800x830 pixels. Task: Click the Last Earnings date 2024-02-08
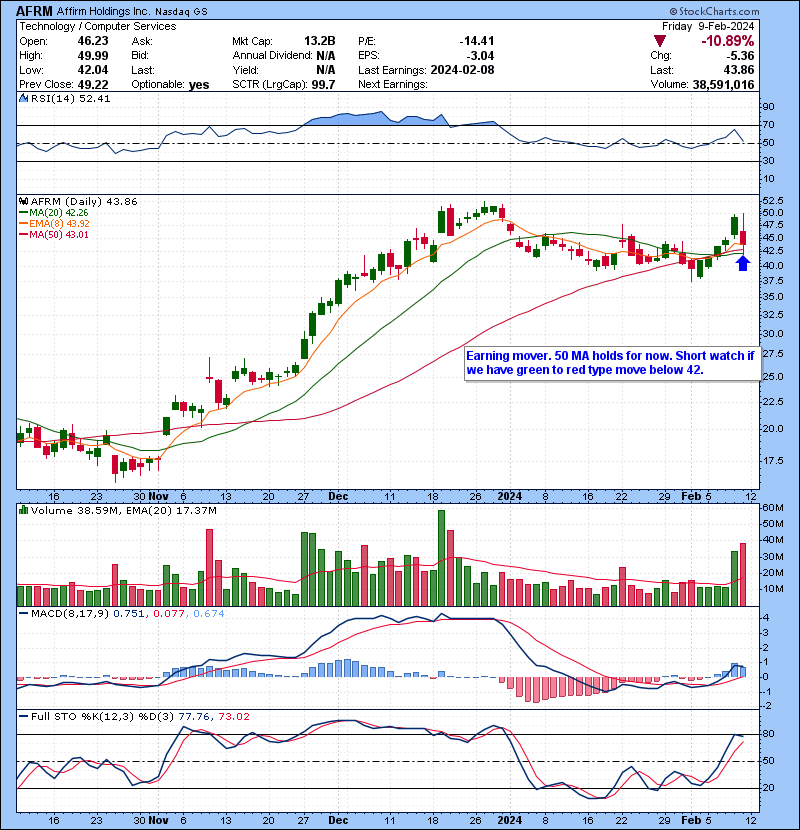pyautogui.click(x=462, y=70)
